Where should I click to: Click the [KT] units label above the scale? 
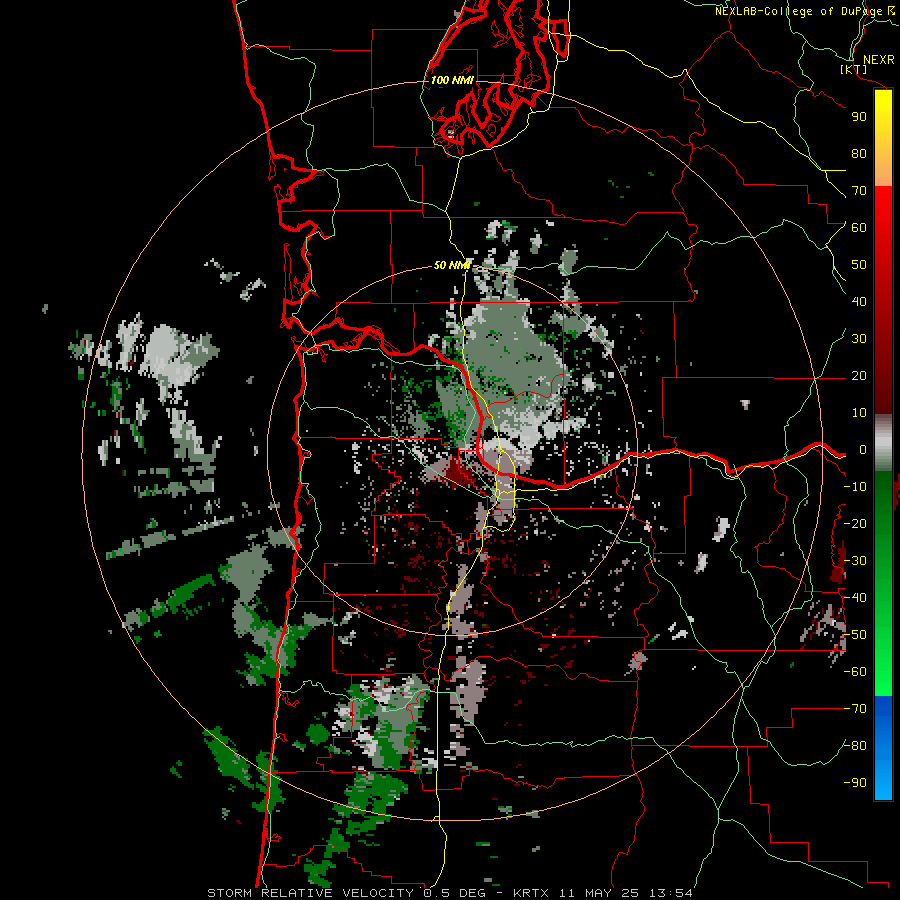(x=853, y=69)
